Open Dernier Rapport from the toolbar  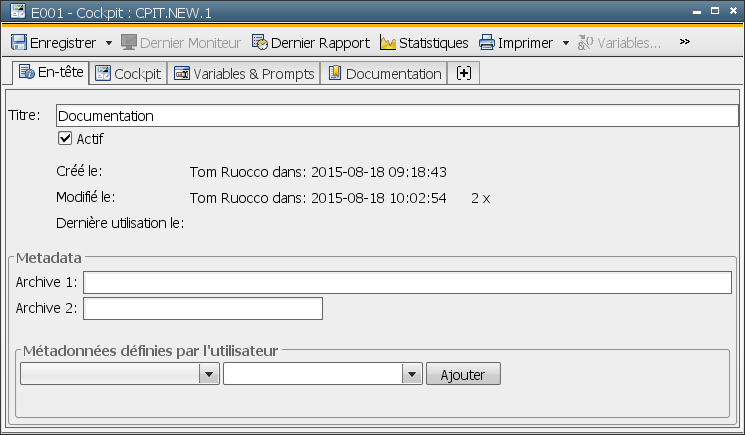(x=311, y=43)
